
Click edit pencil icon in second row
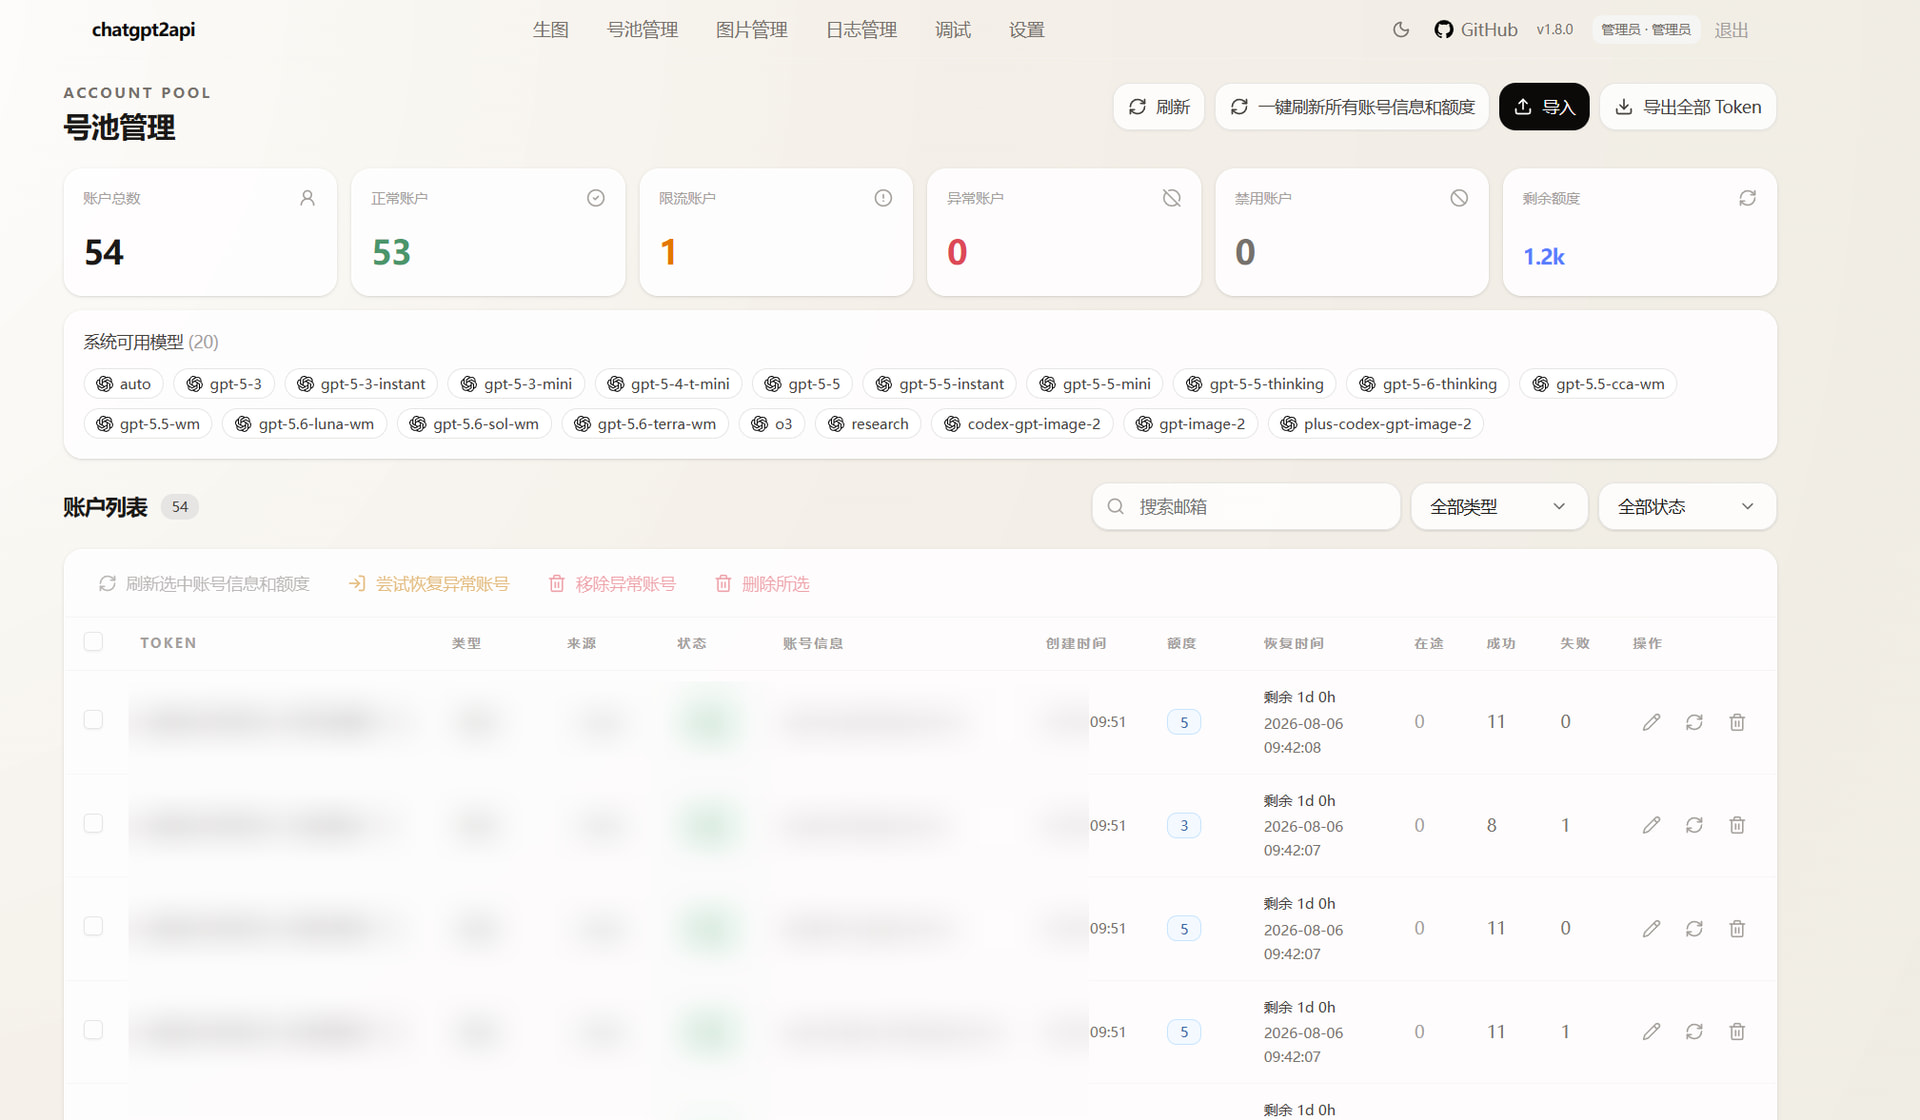[x=1651, y=825]
